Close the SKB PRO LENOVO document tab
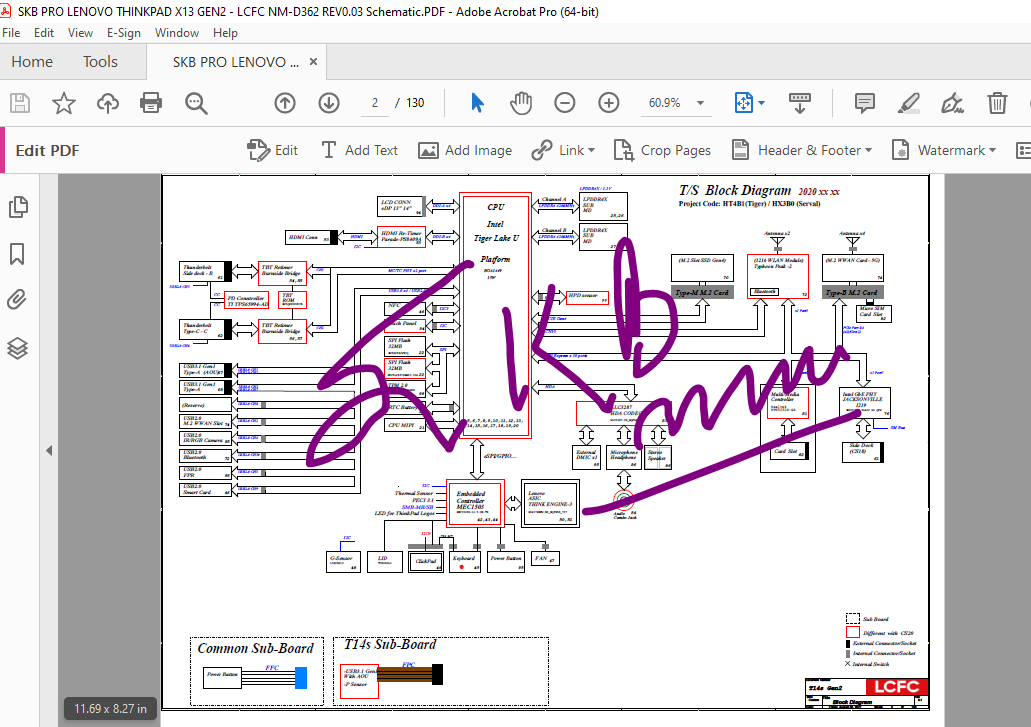 point(314,62)
